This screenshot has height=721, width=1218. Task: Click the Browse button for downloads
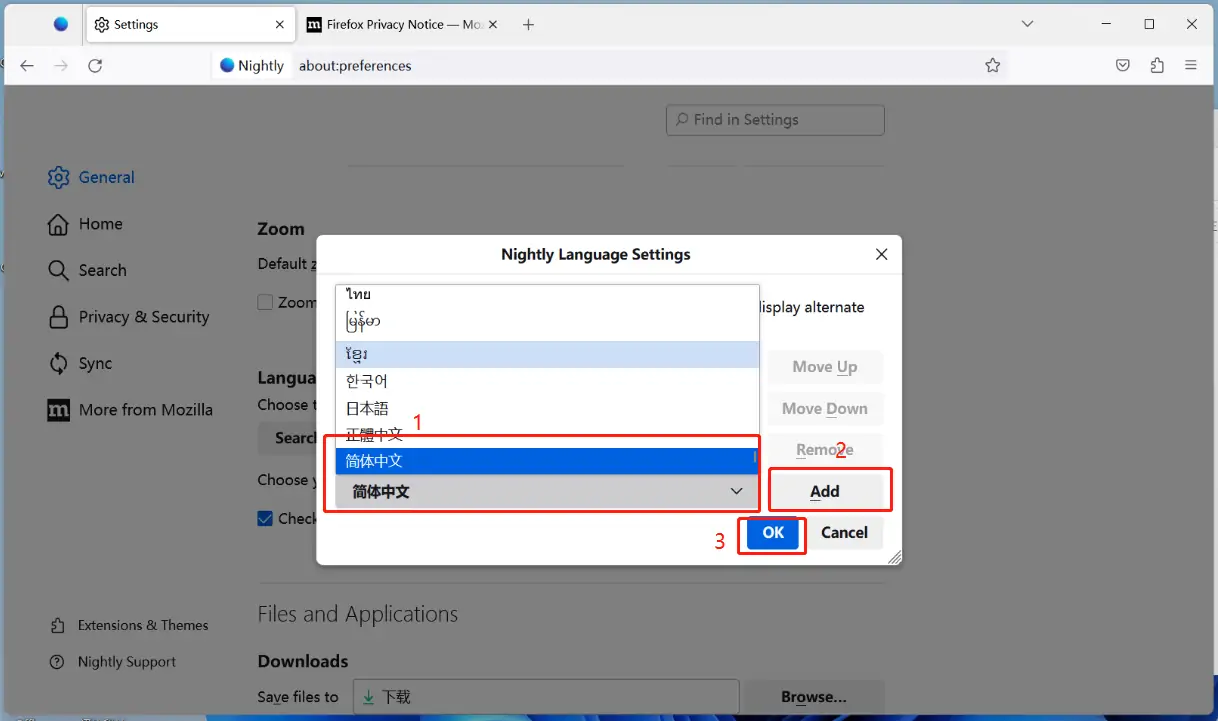click(813, 697)
